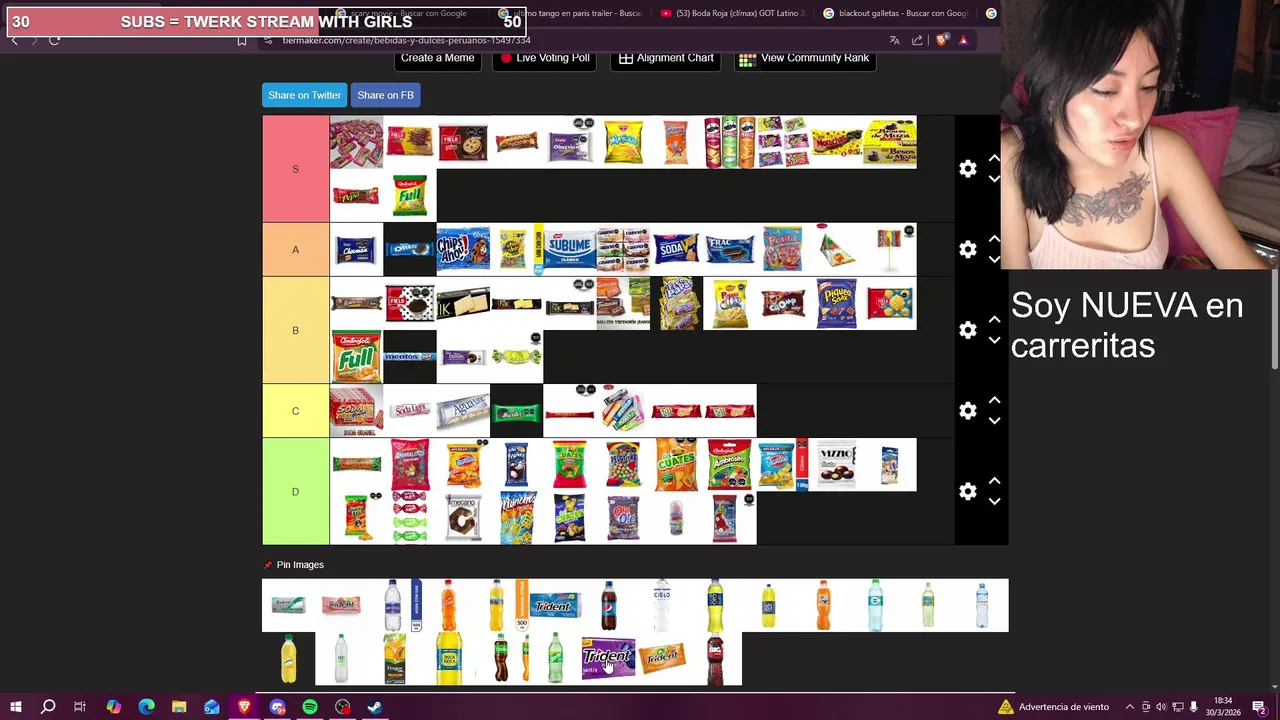The image size is (1280, 720).
Task: Move tier A row up
Action: point(994,239)
